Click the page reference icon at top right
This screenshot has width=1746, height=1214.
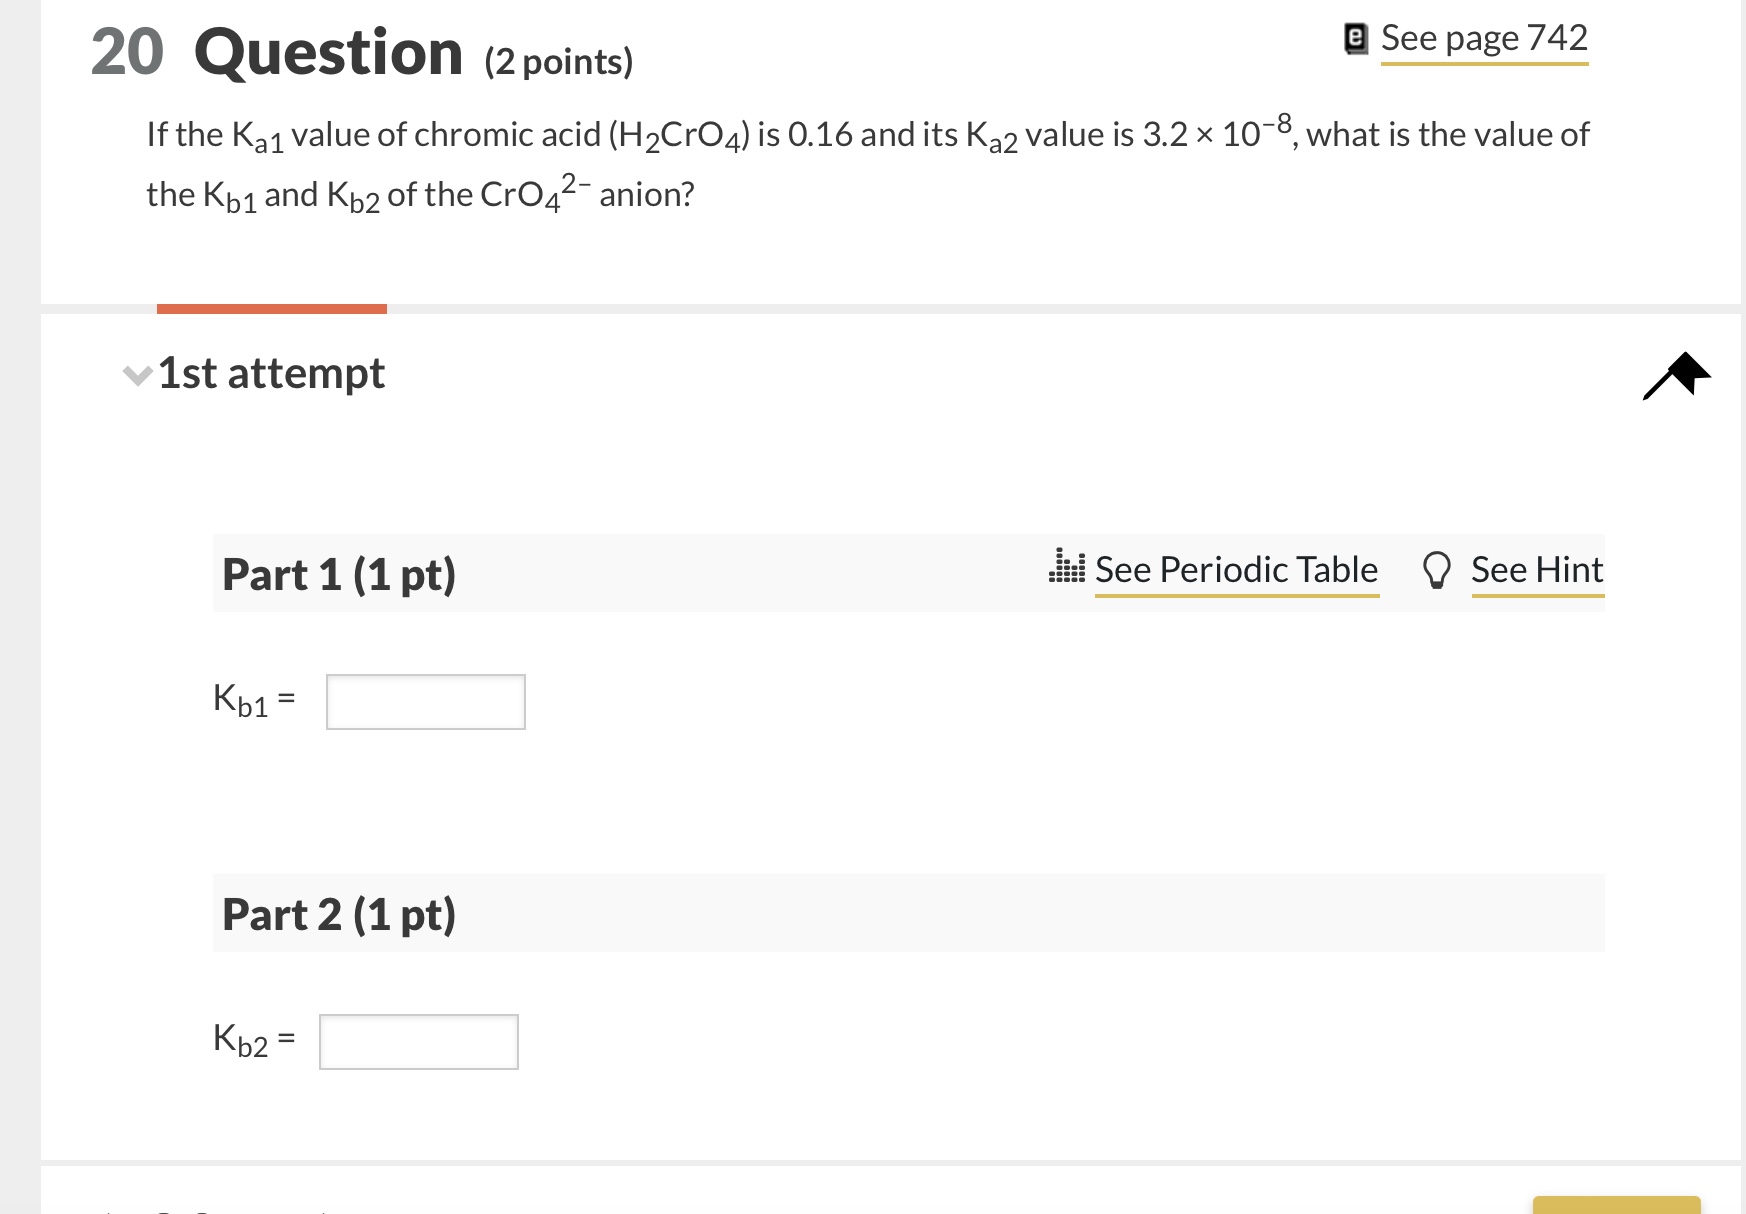click(x=1356, y=37)
